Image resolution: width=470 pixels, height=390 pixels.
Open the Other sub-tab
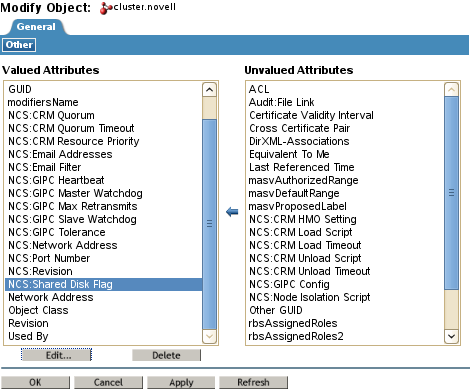tap(19, 45)
